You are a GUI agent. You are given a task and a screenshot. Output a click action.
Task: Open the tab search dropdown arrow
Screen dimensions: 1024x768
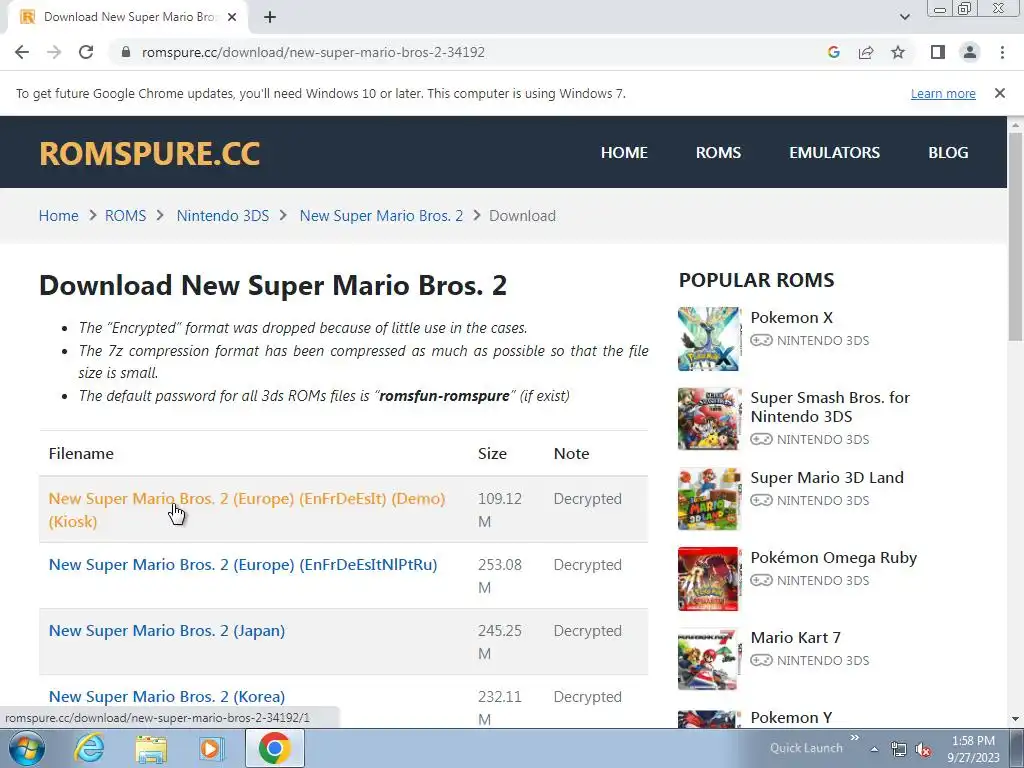click(x=904, y=17)
